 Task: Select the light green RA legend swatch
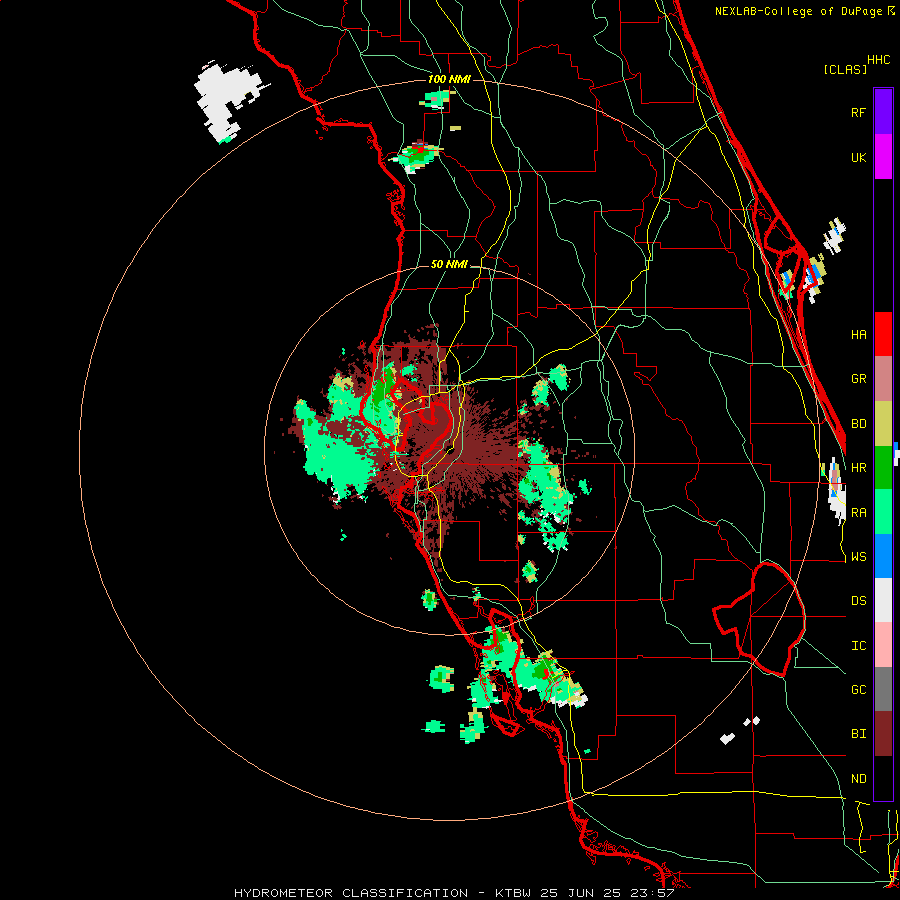pos(883,512)
